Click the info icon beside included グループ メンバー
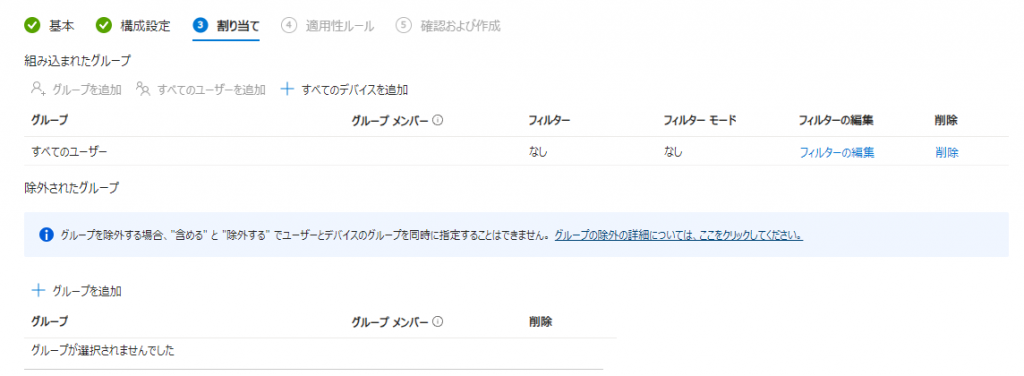Viewport: 1024px width, 376px height. pos(438,120)
